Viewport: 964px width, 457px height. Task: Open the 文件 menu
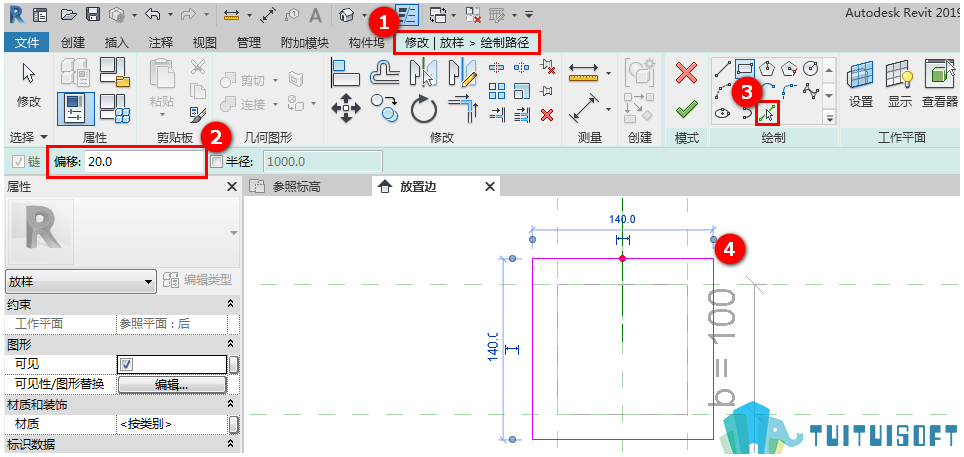[x=27, y=42]
